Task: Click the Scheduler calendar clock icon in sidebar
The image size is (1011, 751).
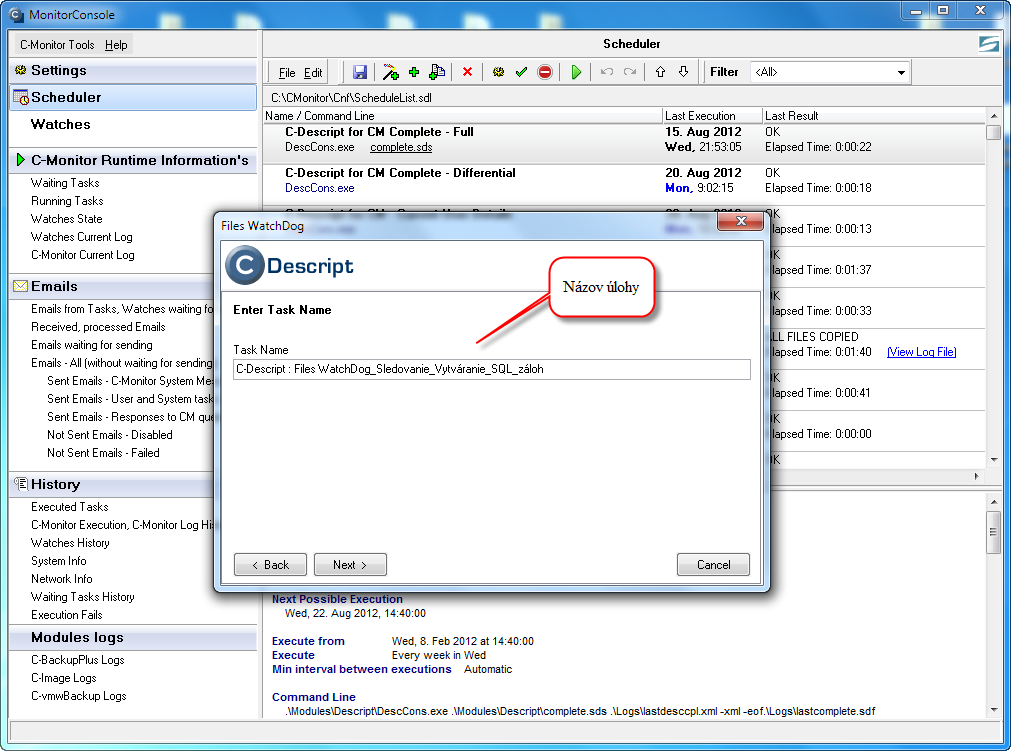Action: pos(21,97)
